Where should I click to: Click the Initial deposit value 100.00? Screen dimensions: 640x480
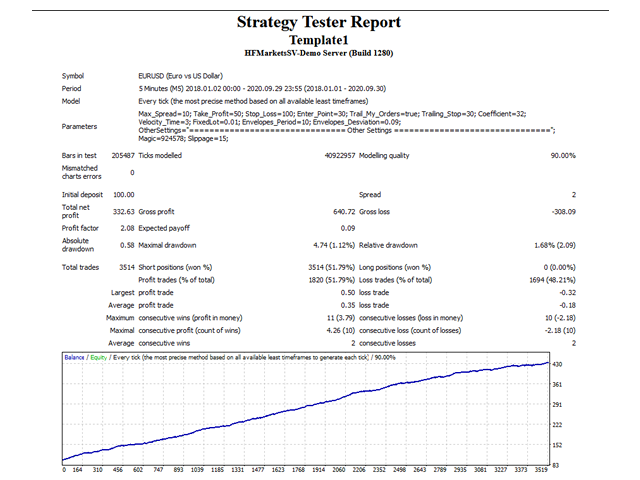(x=122, y=195)
